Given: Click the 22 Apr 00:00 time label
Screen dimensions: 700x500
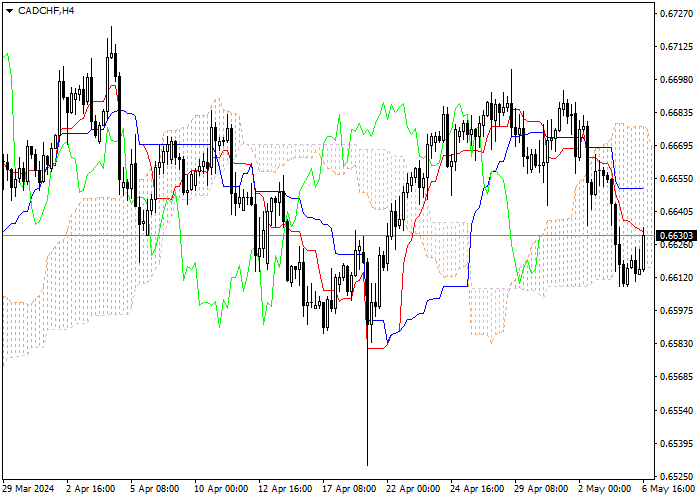Looking at the screenshot, I should (413, 489).
